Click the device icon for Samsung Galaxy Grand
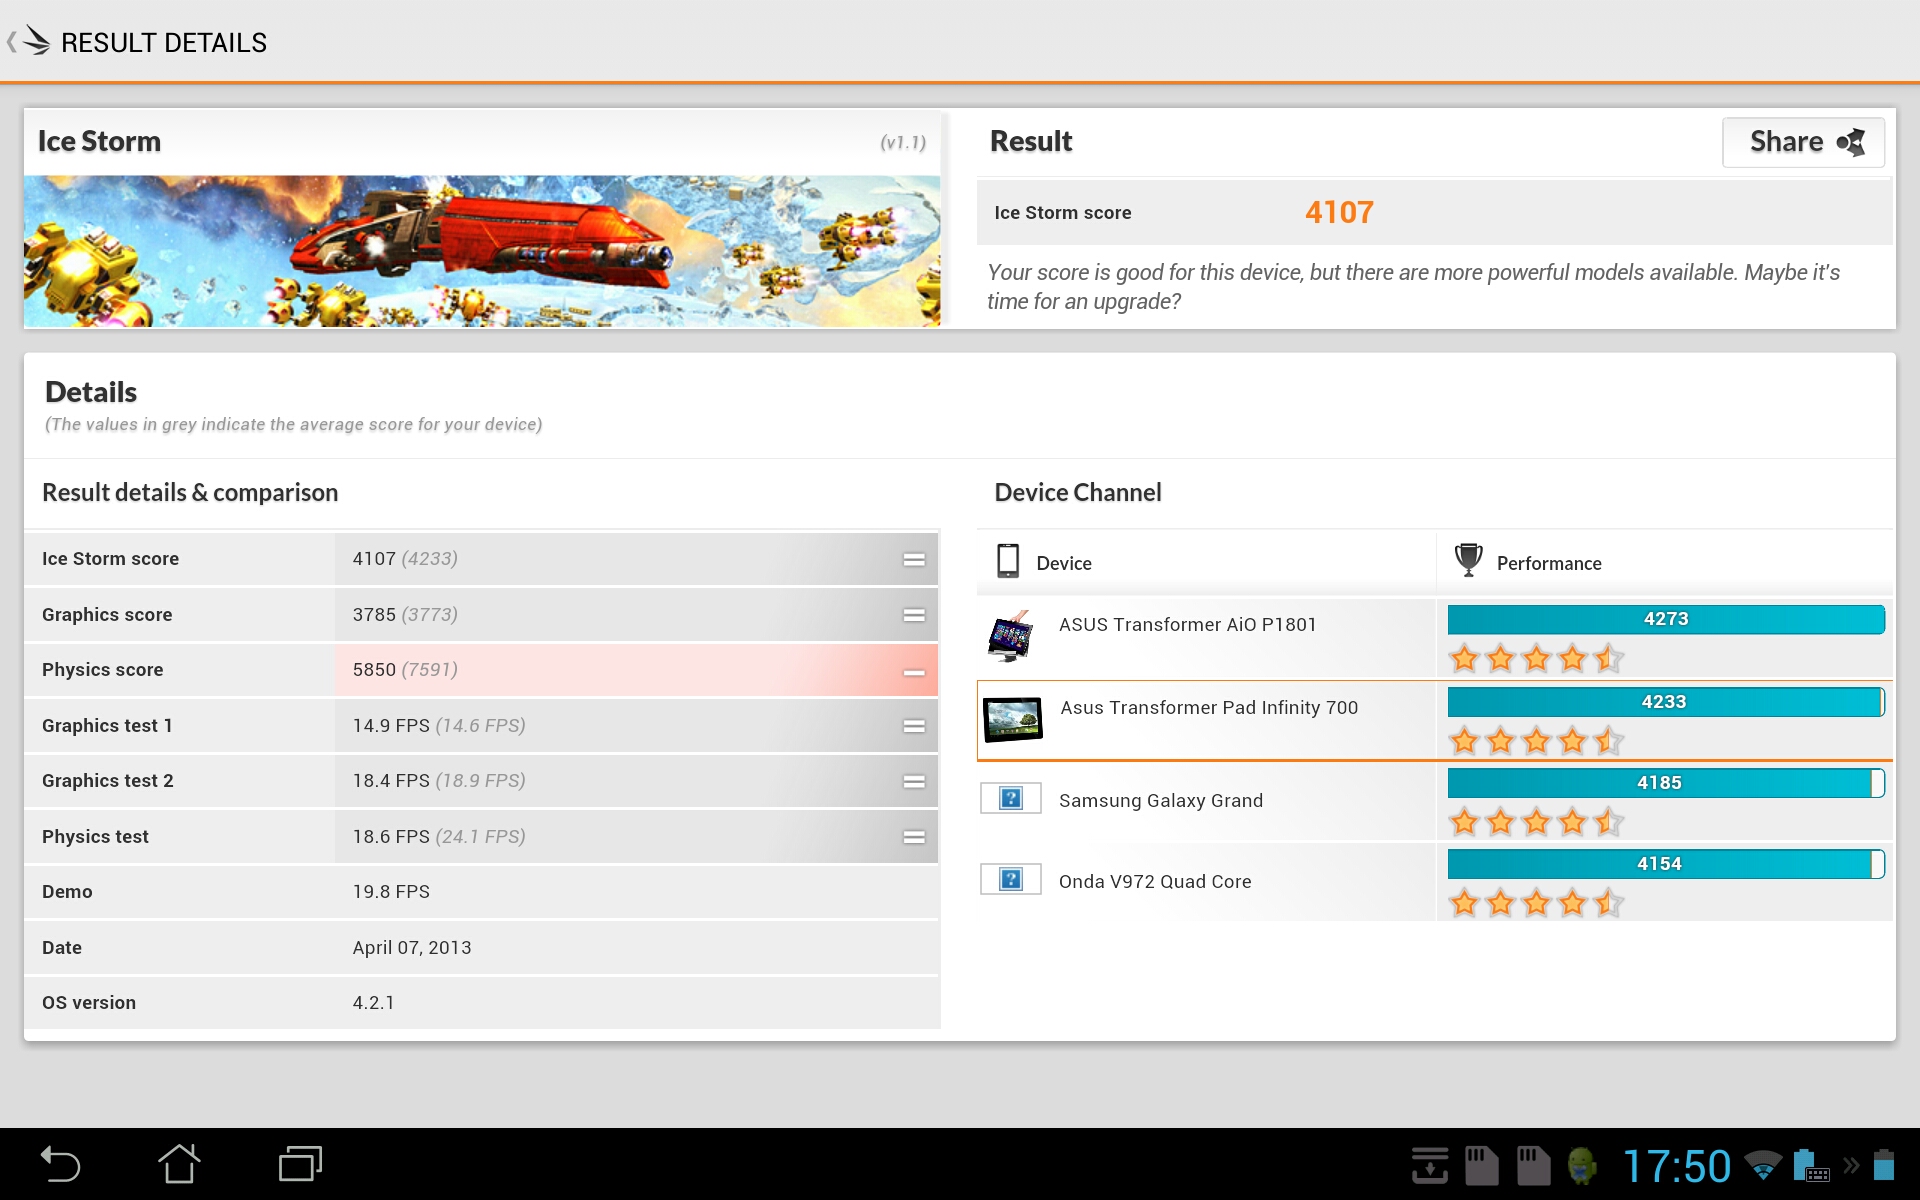1920x1200 pixels. [1008, 799]
